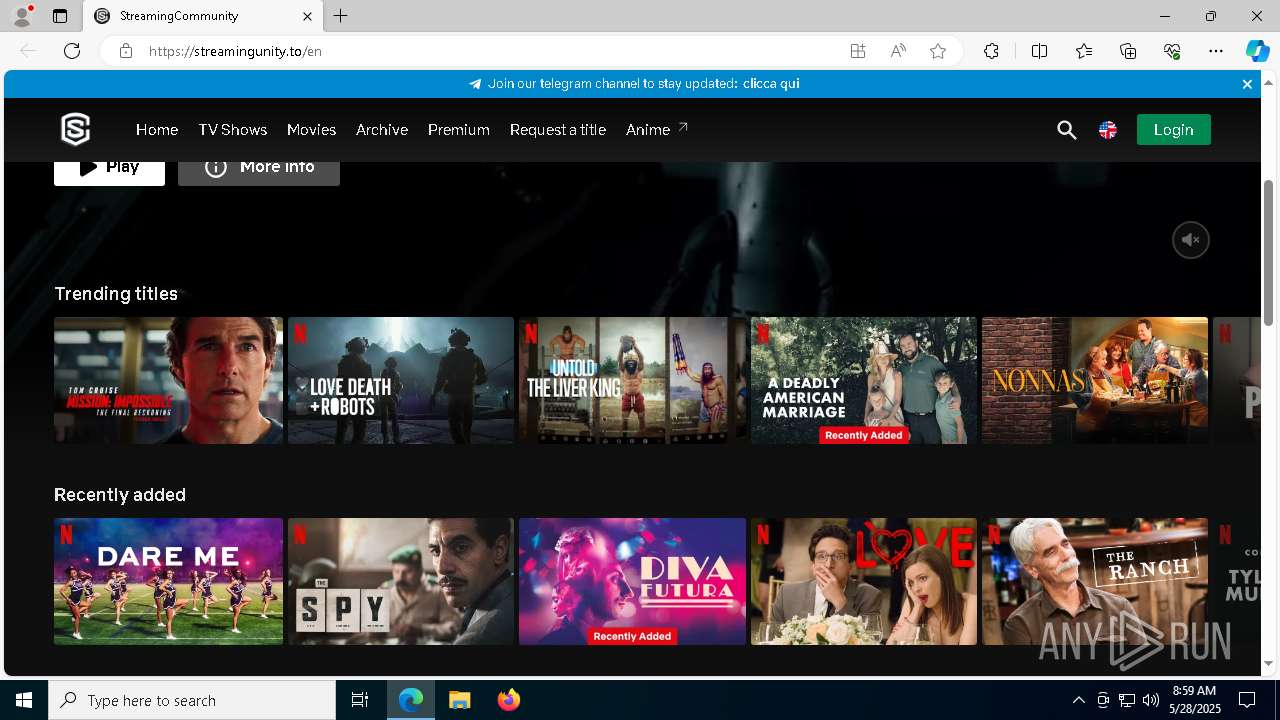Open Untold The Liver King thumbnail

click(x=632, y=381)
